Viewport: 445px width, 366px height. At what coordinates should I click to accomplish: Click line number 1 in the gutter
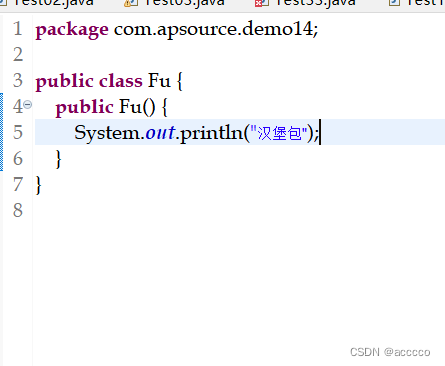coord(18,29)
